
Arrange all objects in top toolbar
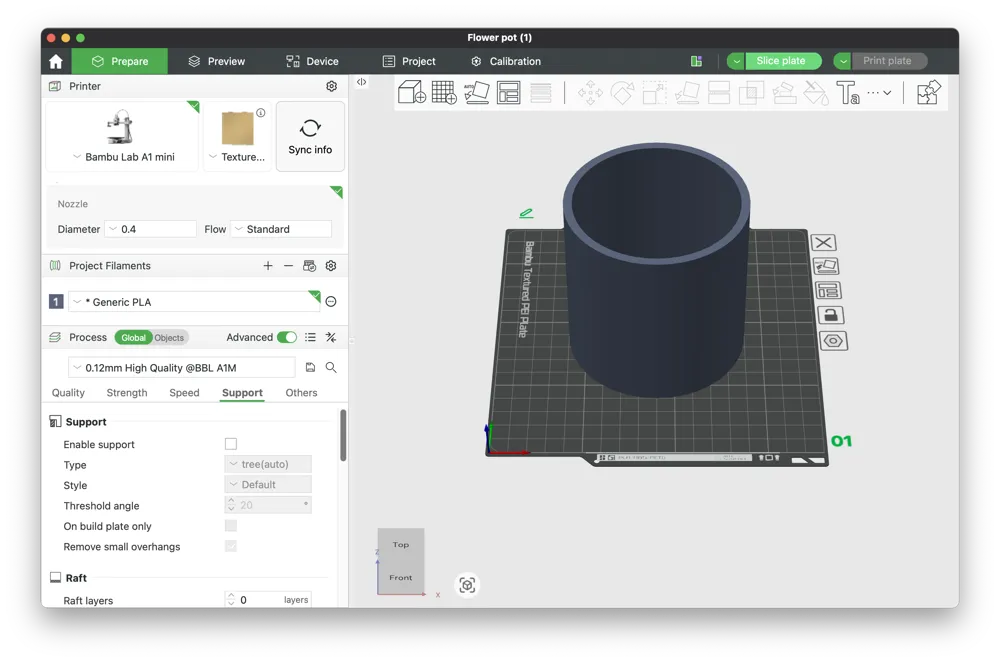click(x=508, y=92)
